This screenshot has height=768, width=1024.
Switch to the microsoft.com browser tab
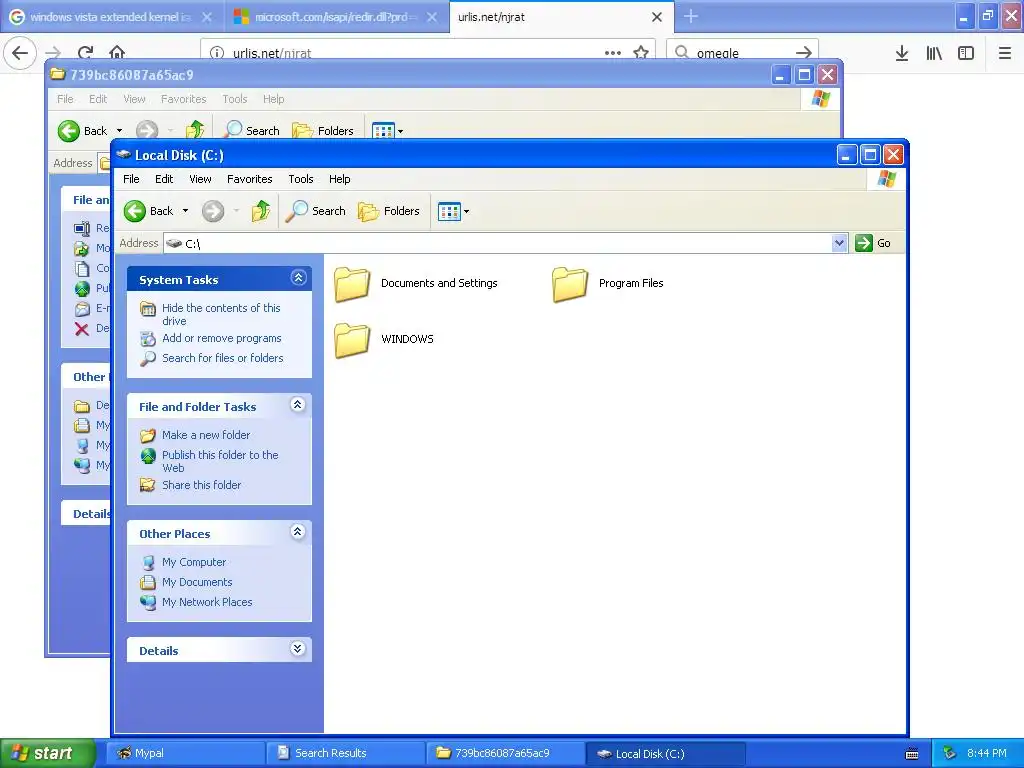(x=336, y=17)
